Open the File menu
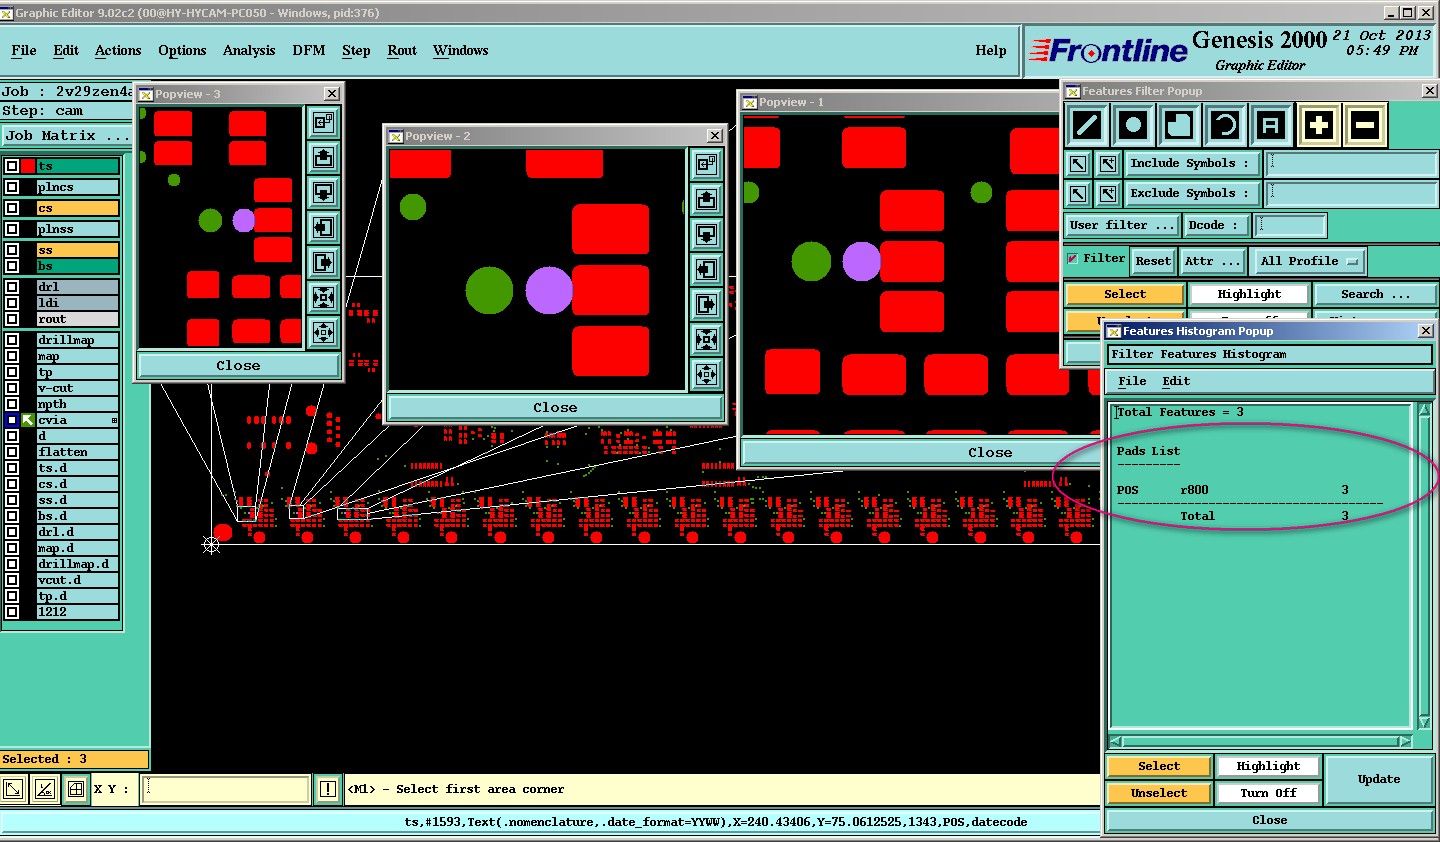Image resolution: width=1440 pixels, height=842 pixels. [x=24, y=50]
